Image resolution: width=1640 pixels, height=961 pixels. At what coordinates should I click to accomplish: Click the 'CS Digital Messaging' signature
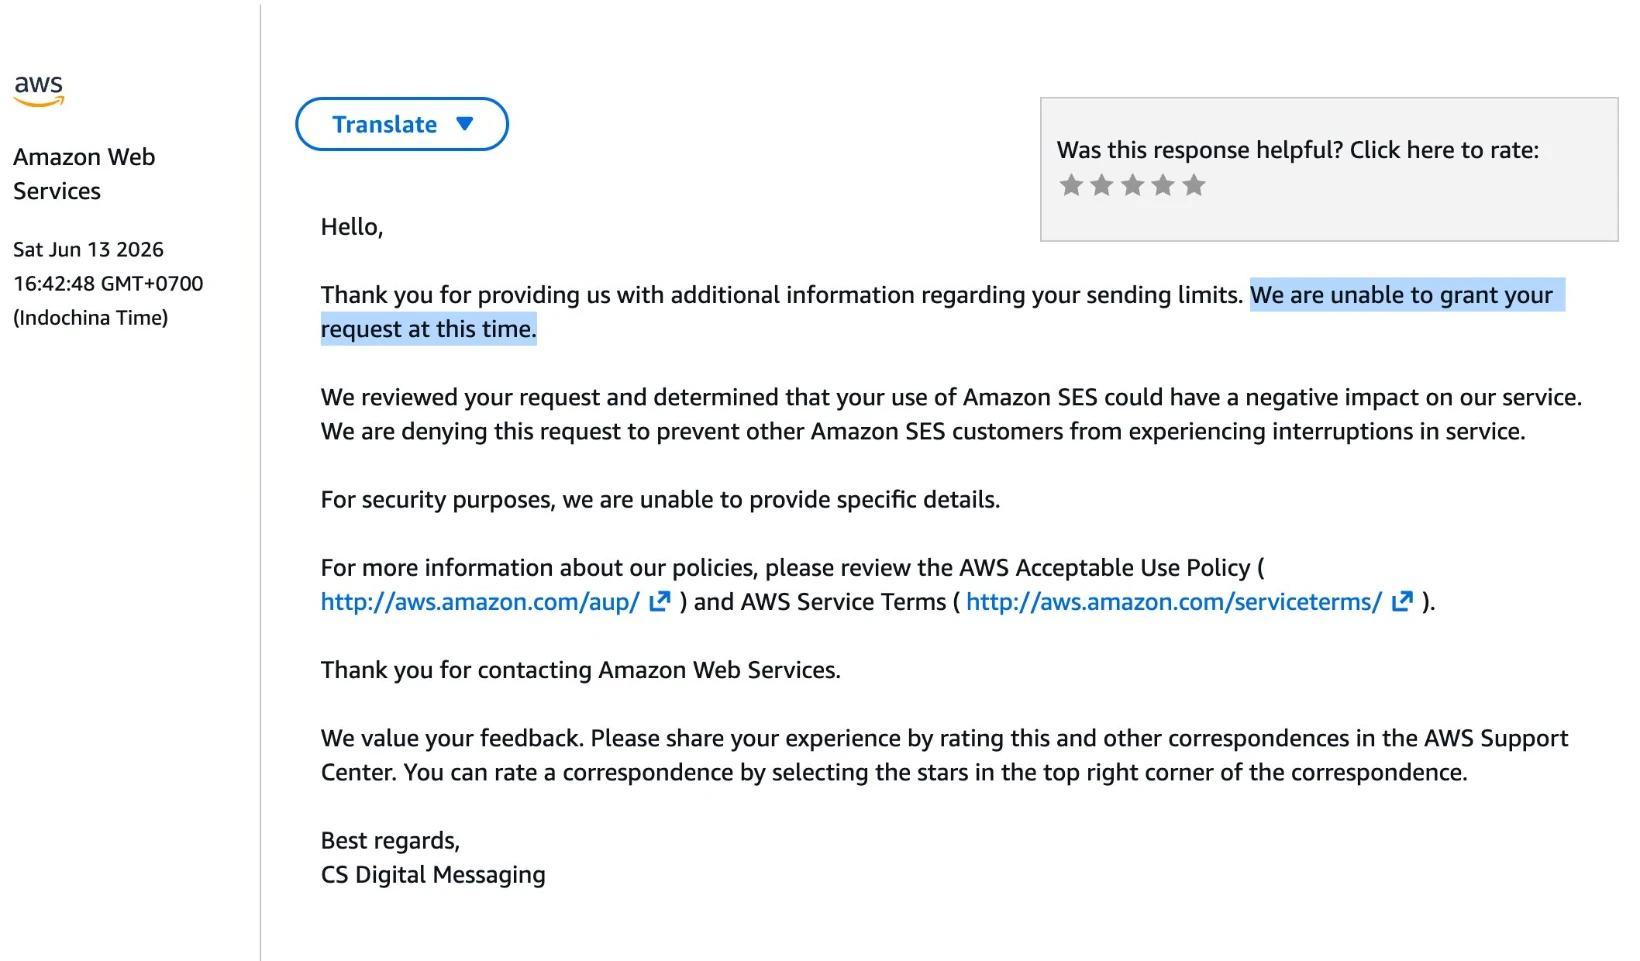coord(433,875)
